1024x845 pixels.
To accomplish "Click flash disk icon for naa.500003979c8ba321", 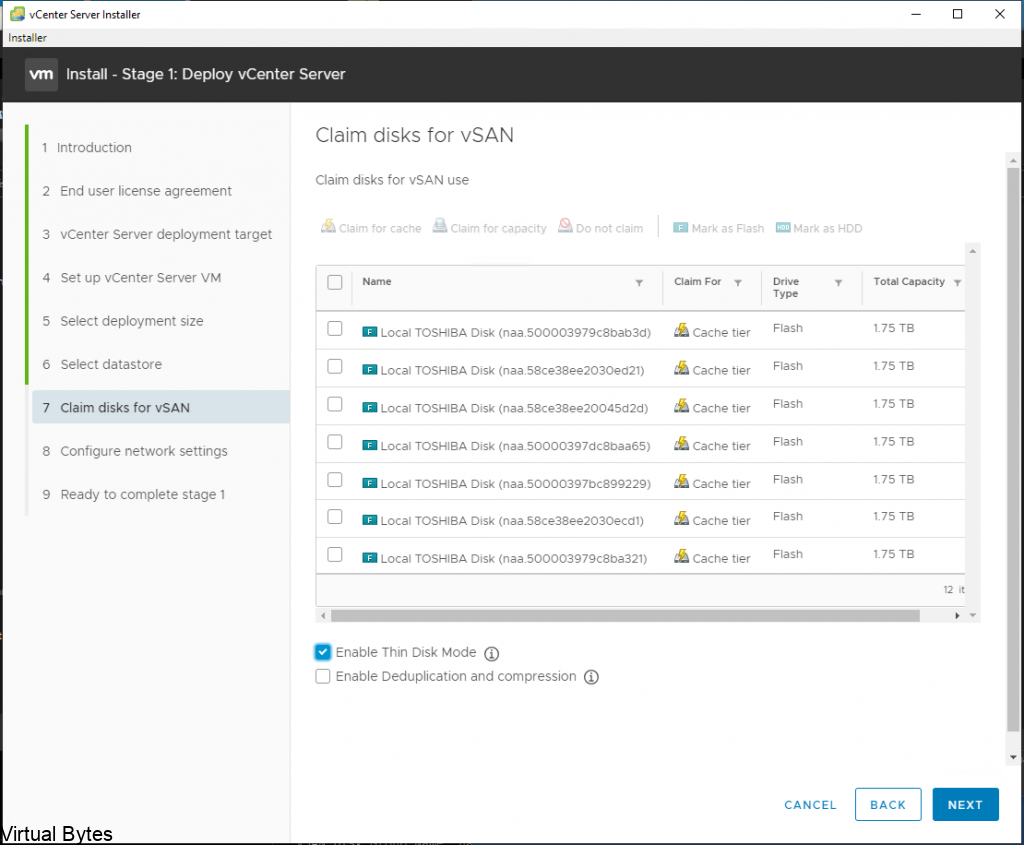I will click(x=370, y=558).
